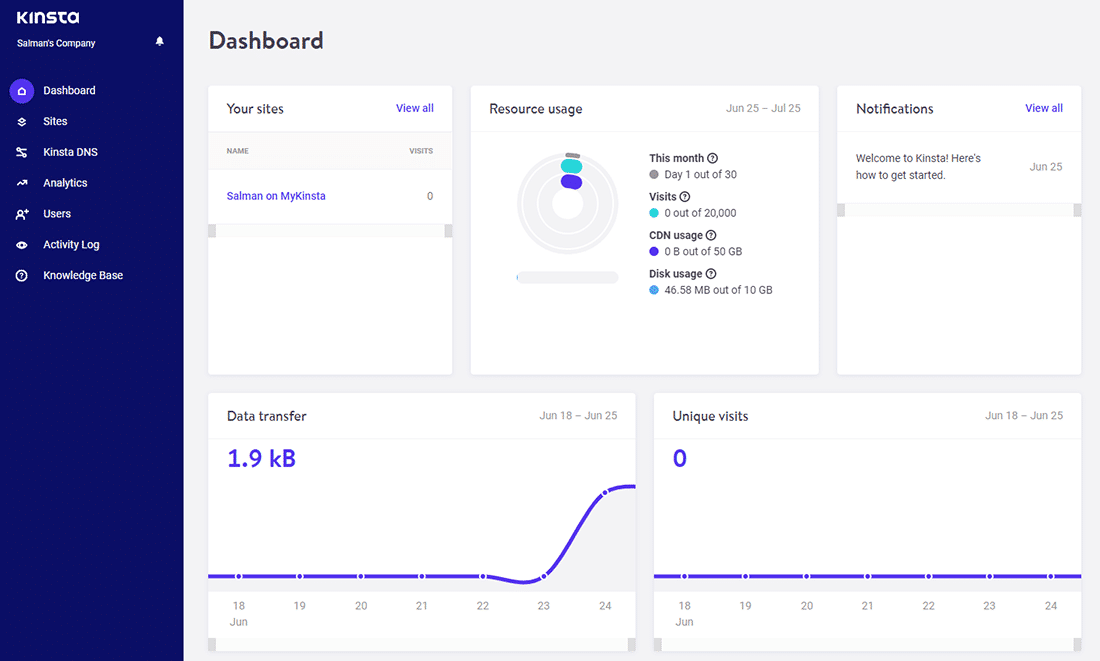Click the This month help icon
The image size is (1100, 661).
(712, 158)
